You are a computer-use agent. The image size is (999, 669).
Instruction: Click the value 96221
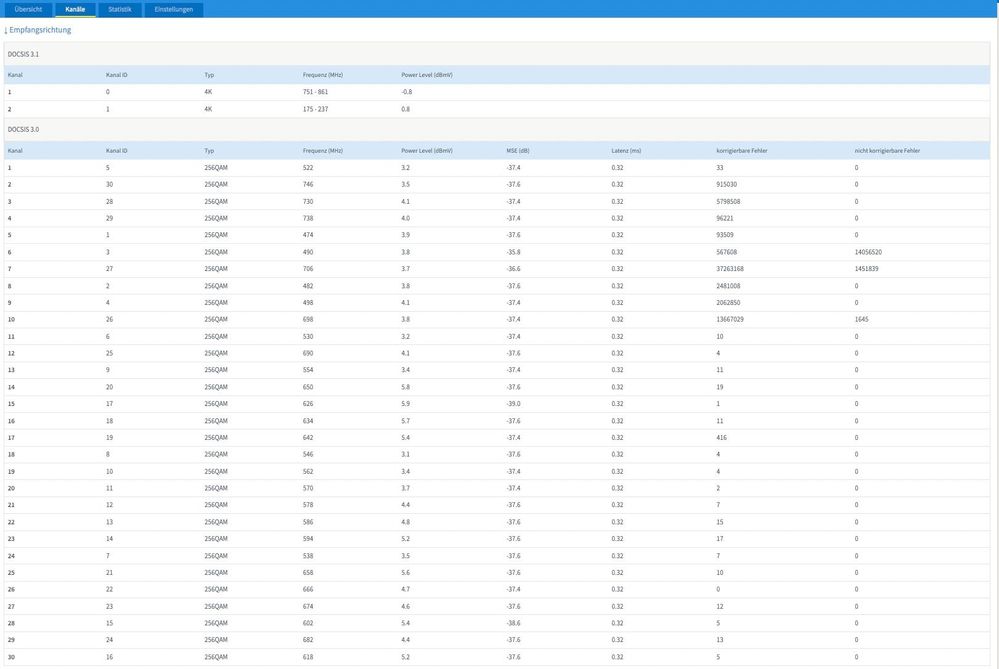point(724,218)
